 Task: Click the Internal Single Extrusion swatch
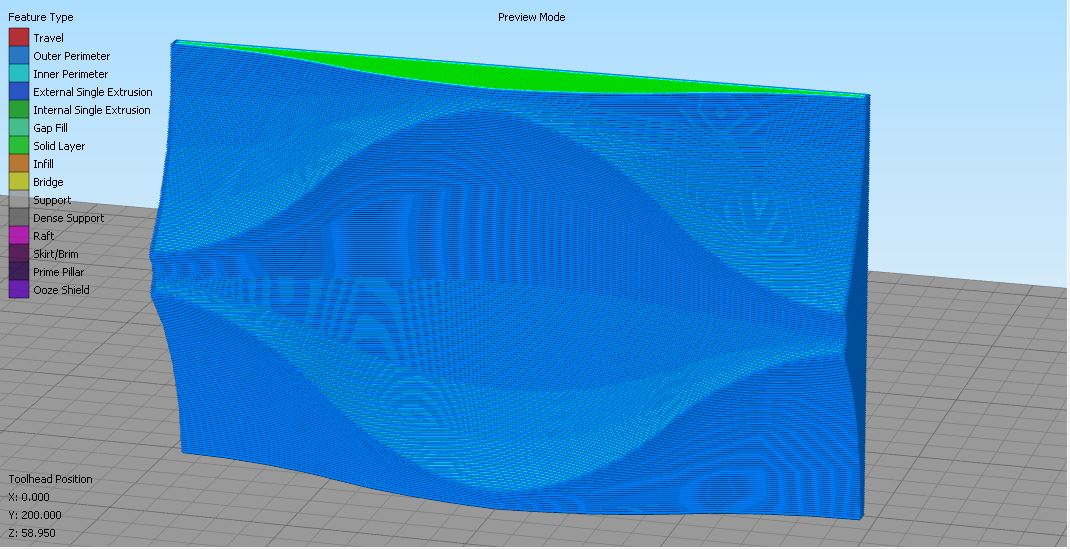pyautogui.click(x=18, y=110)
